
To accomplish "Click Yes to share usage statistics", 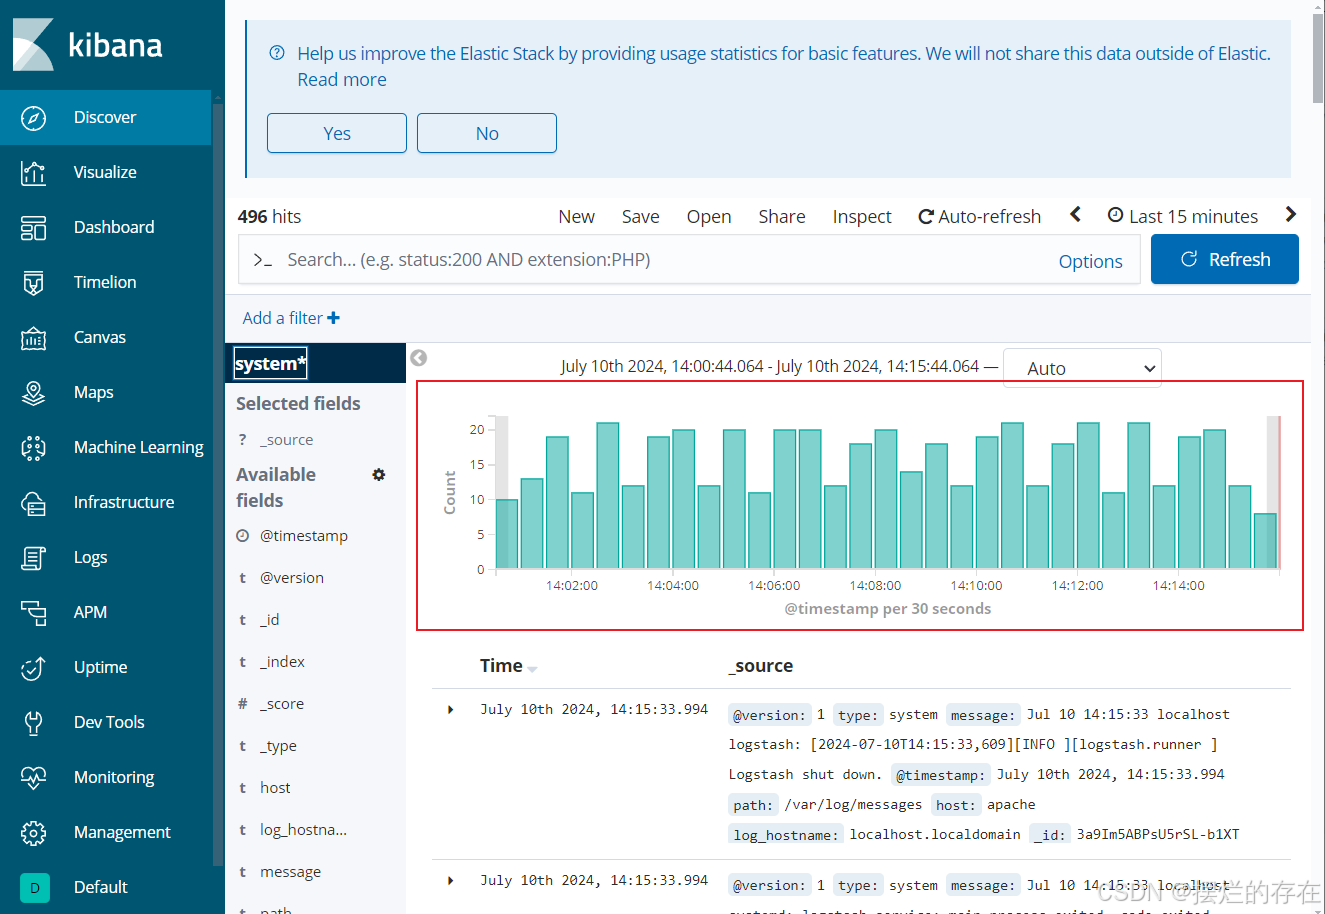I will (337, 133).
